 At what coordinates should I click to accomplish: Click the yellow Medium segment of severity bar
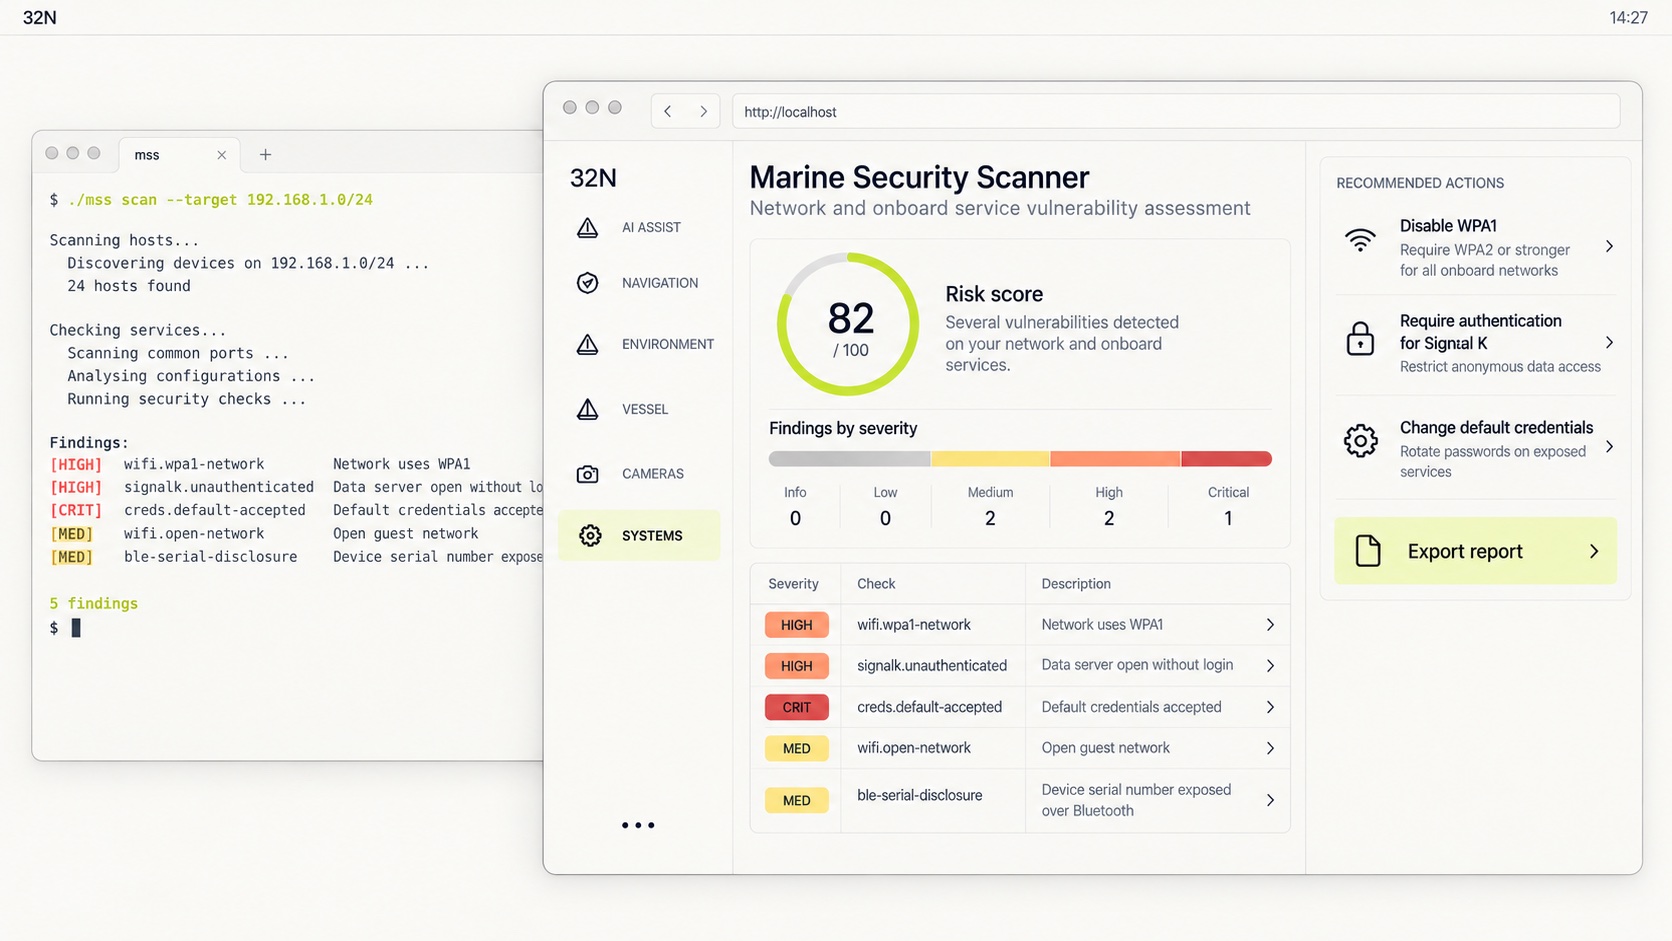click(x=990, y=459)
